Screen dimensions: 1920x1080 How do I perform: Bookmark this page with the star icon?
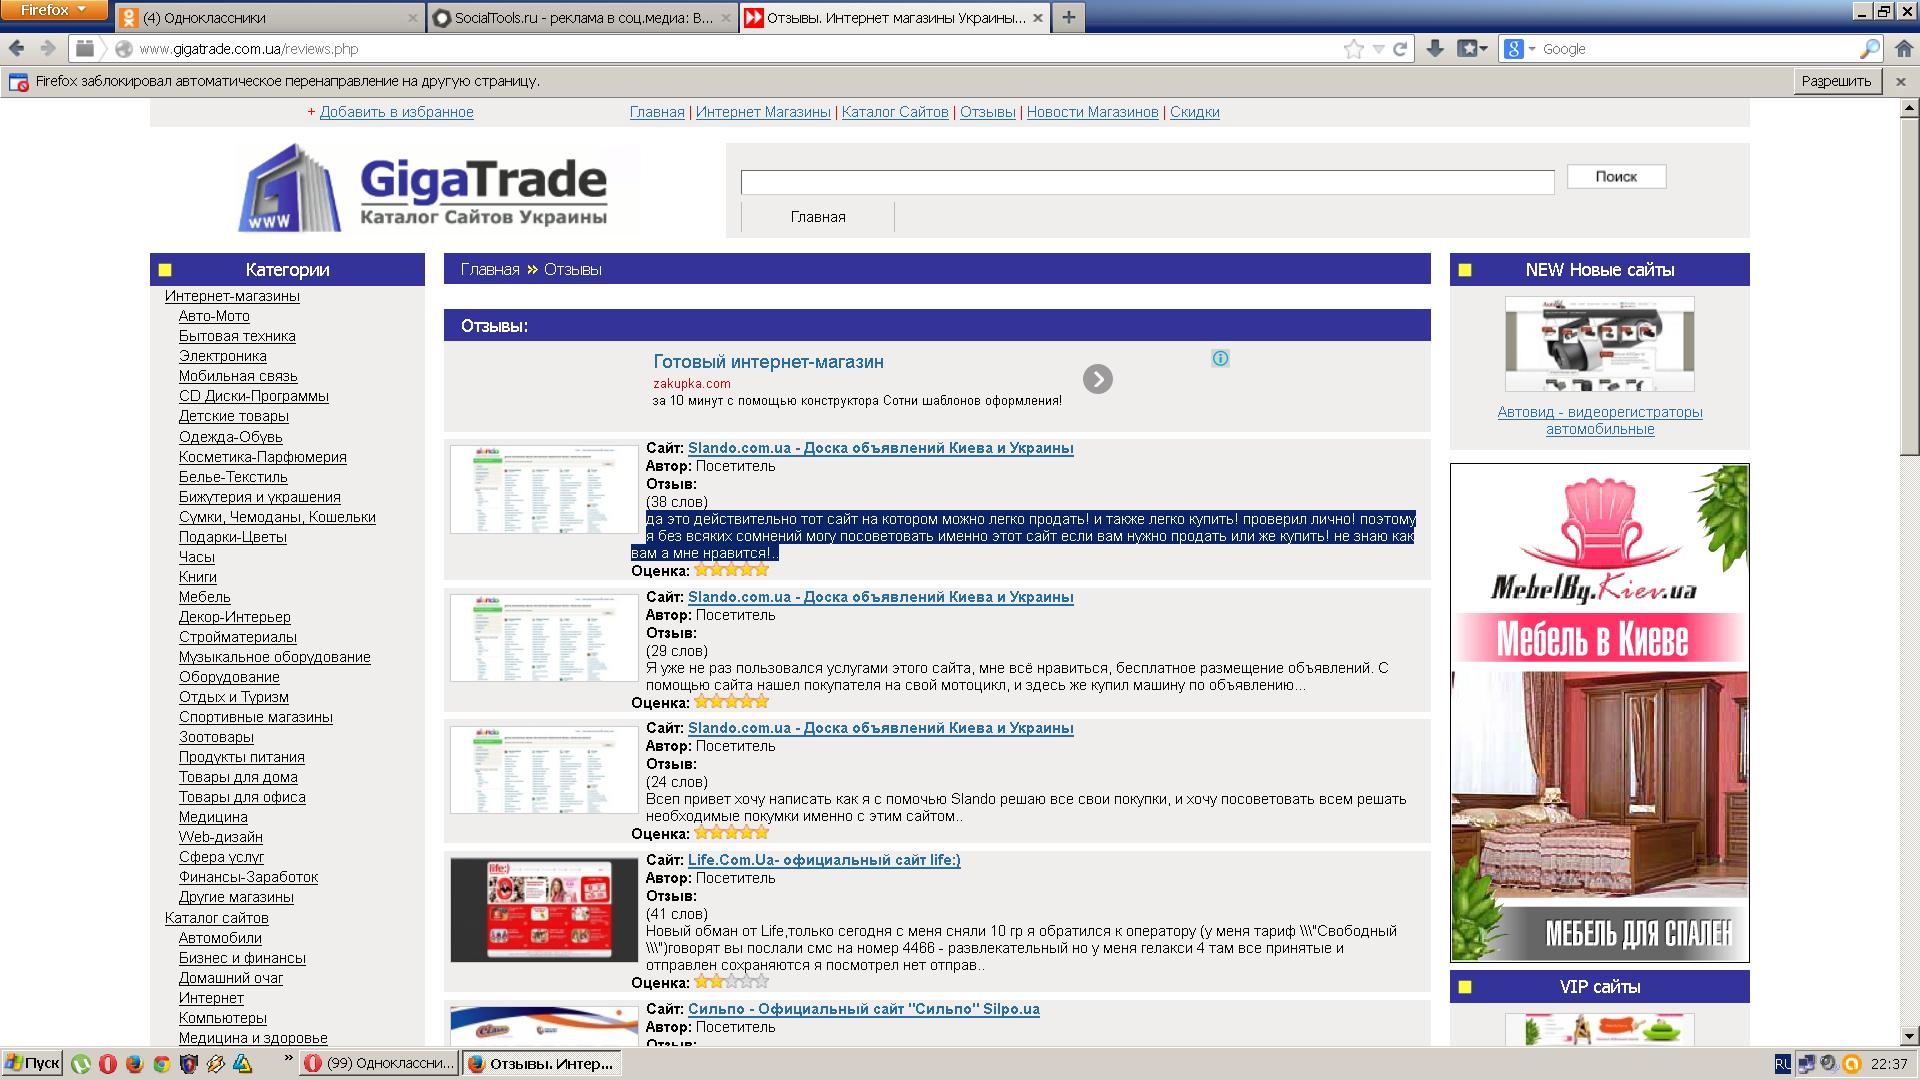pos(1353,49)
